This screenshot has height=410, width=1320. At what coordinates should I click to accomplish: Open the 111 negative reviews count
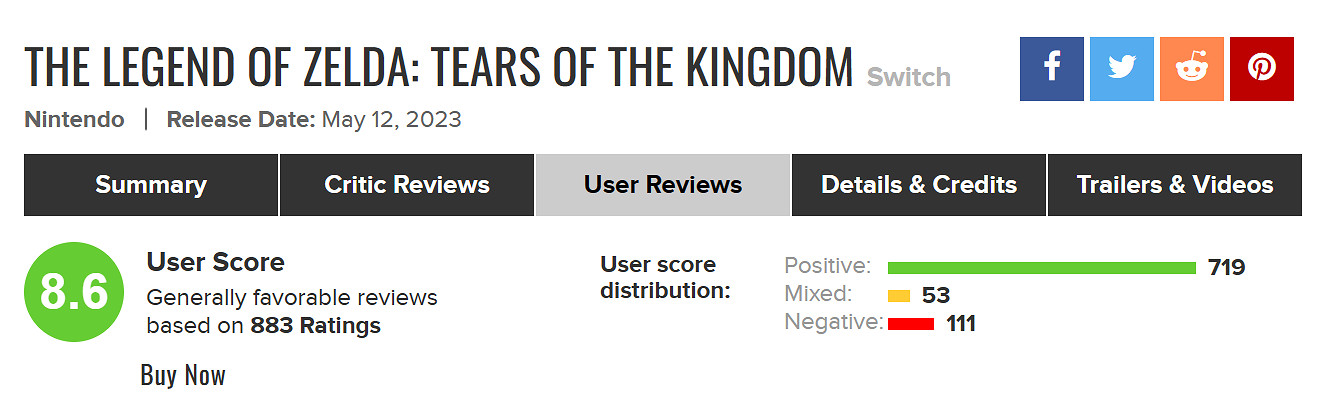pos(960,324)
